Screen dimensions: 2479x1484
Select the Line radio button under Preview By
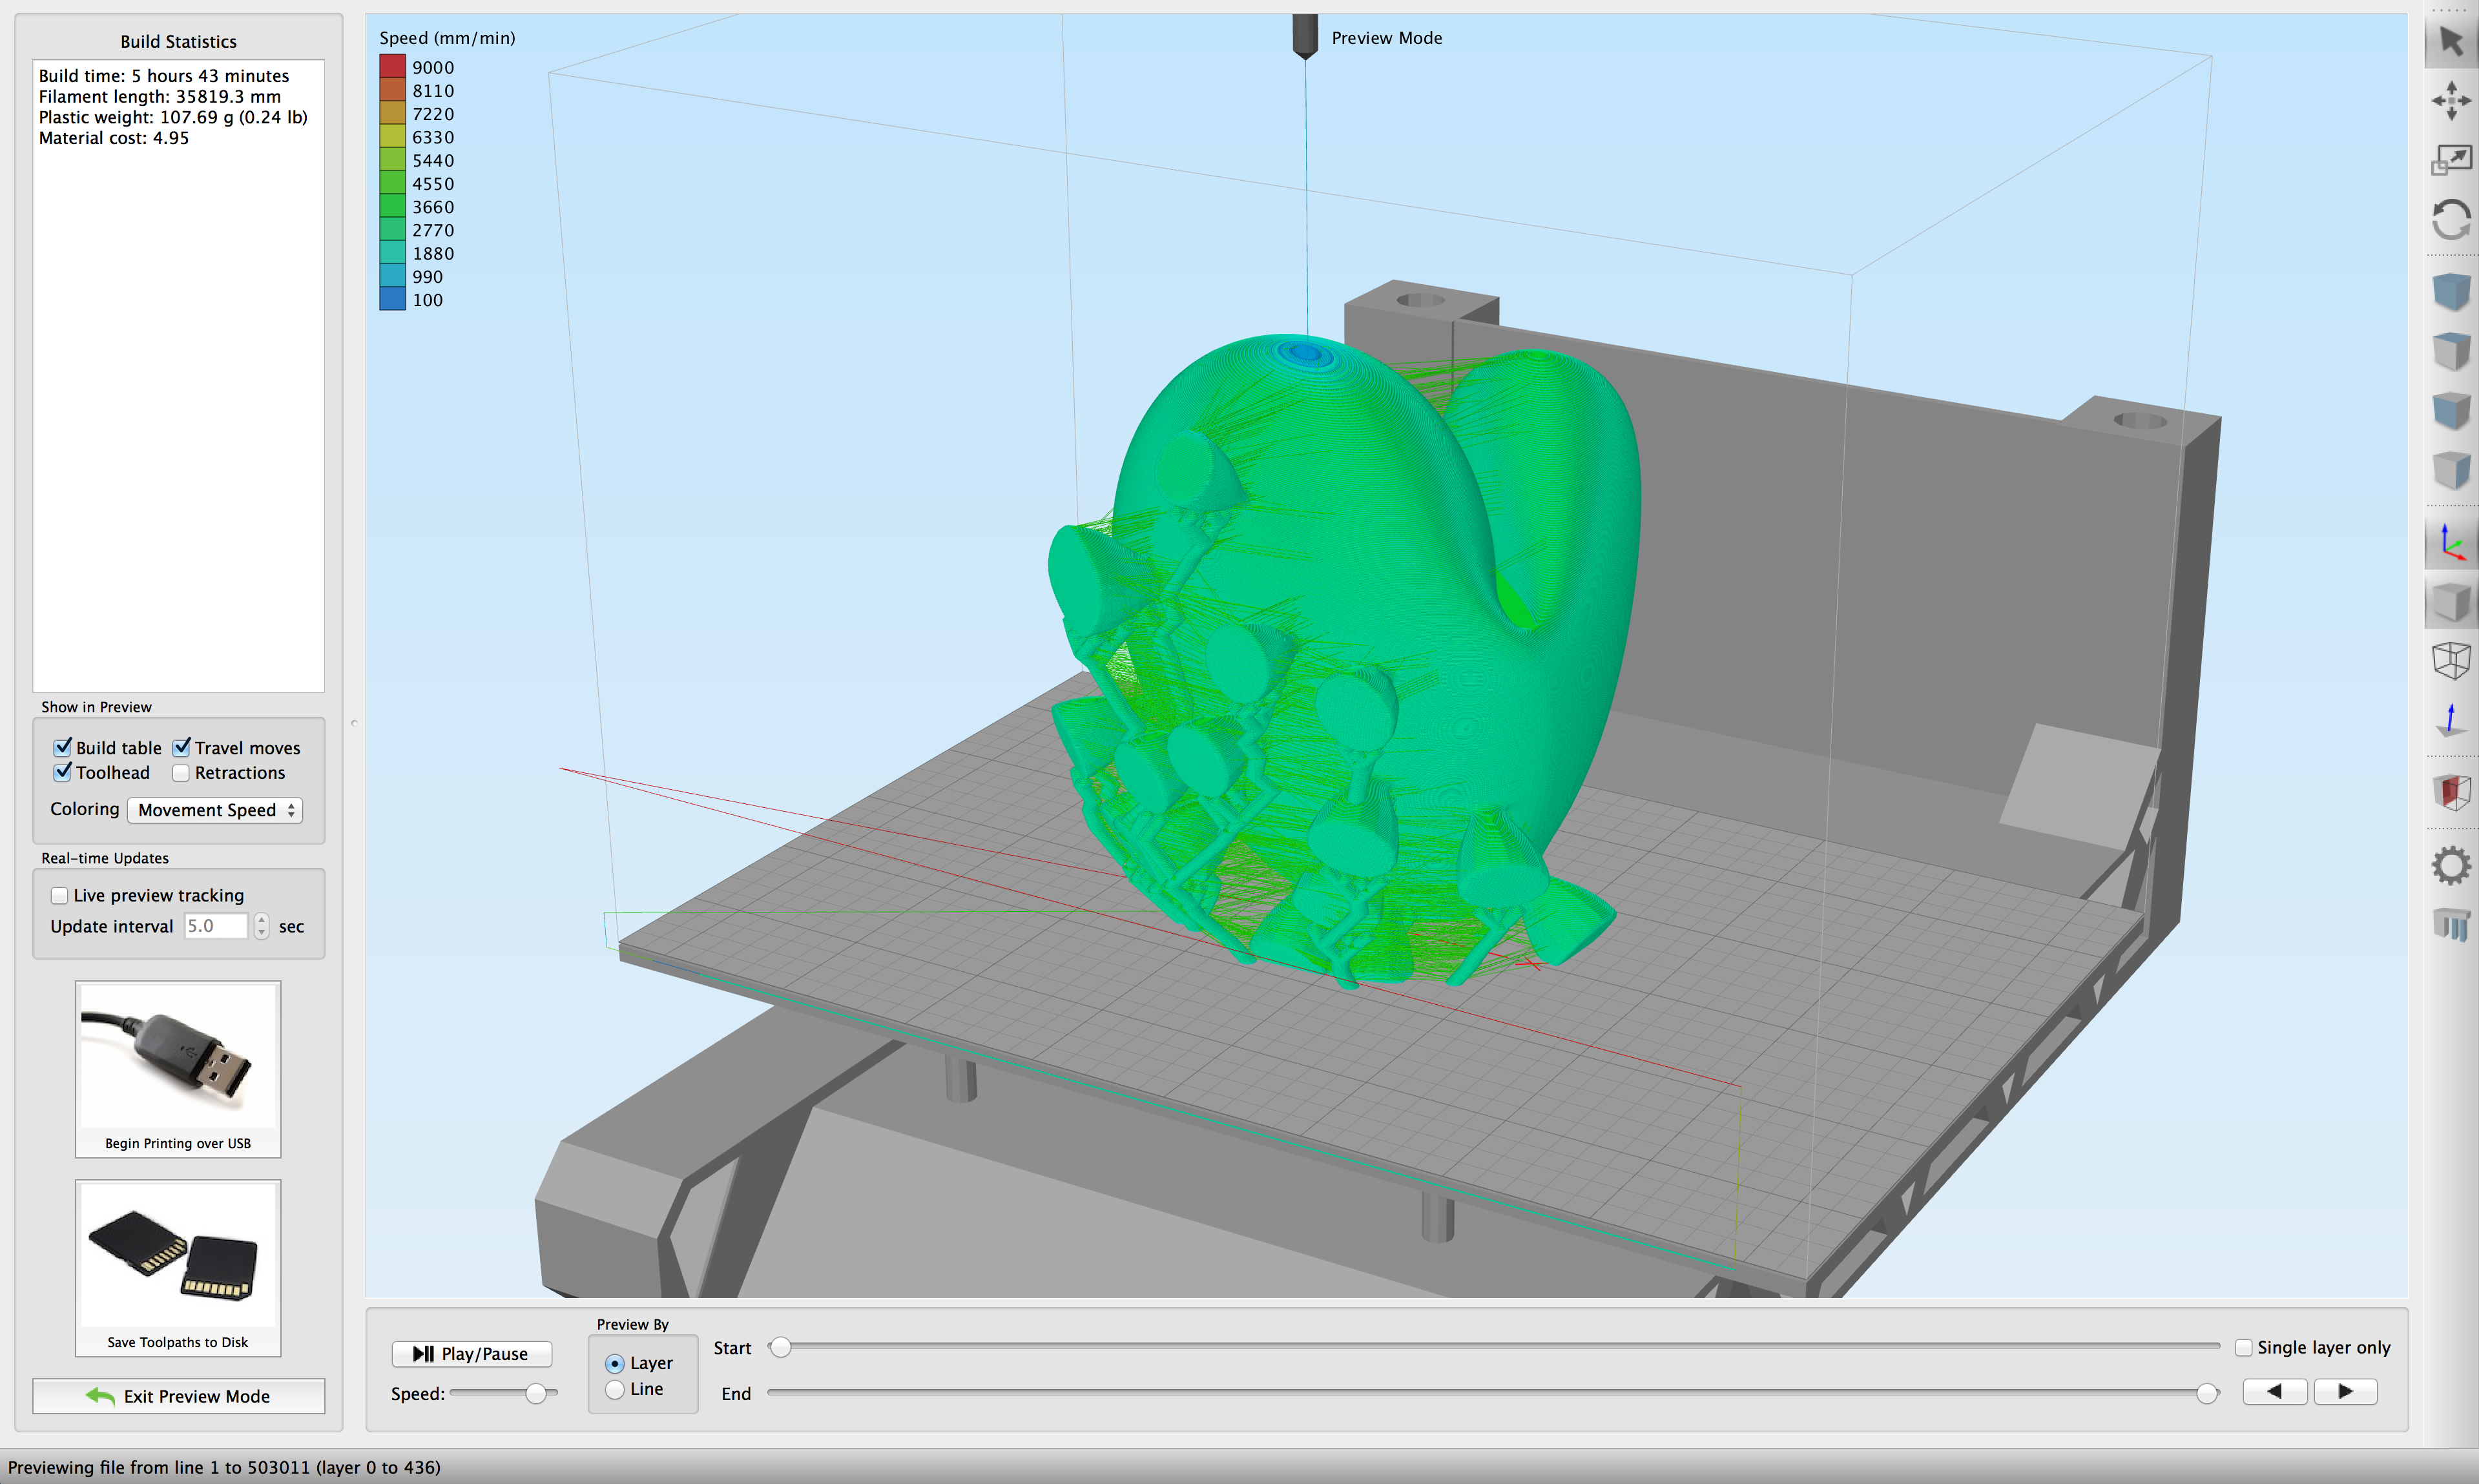pyautogui.click(x=615, y=1389)
